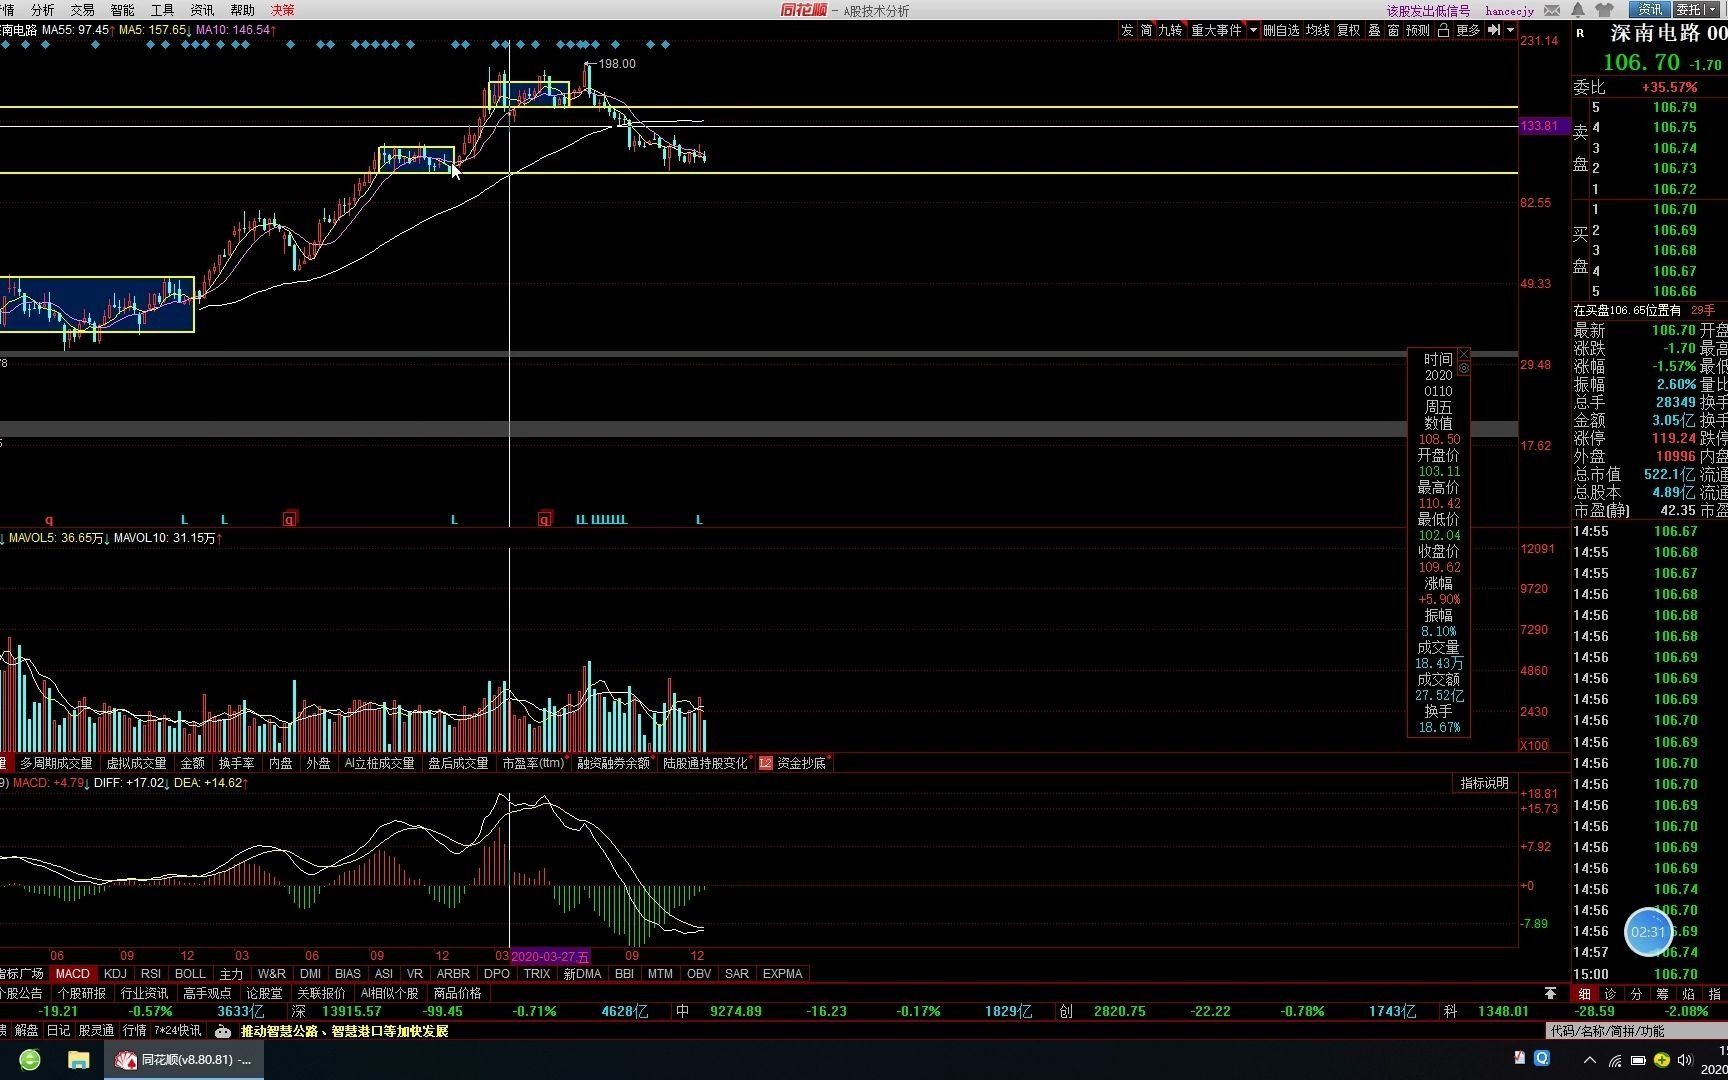Toggle the 预测 forecast option

(1418, 31)
